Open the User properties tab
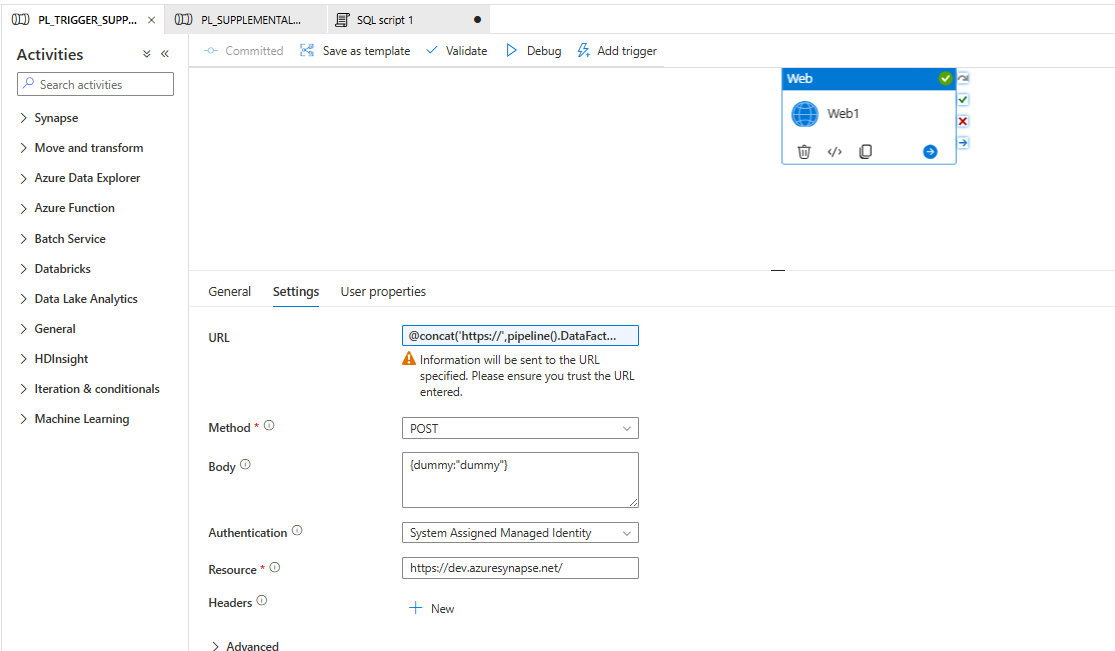Image resolution: width=1115 pixels, height=651 pixels. 383,292
